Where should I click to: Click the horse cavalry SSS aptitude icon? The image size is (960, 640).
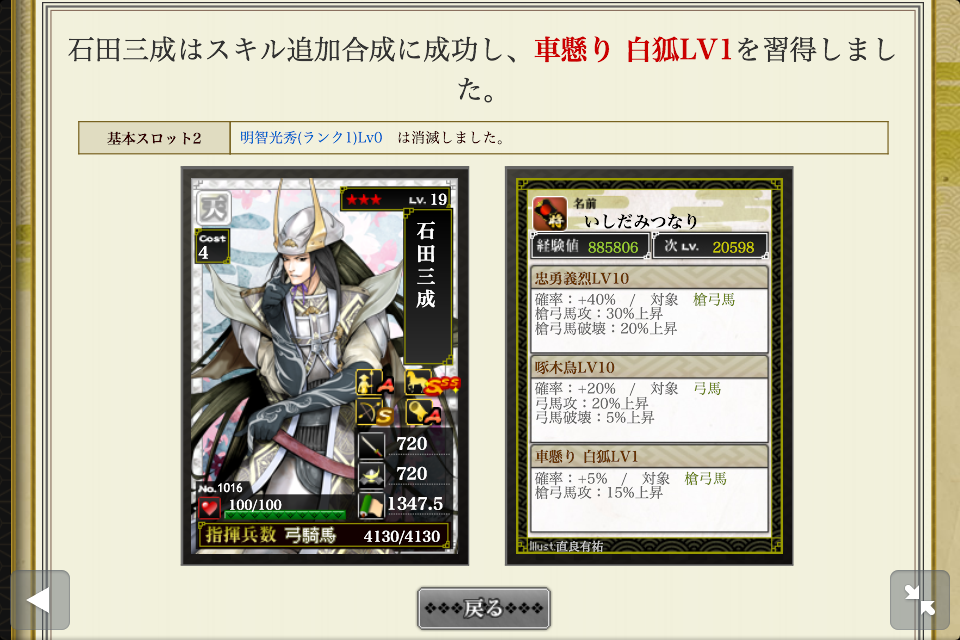pyautogui.click(x=430, y=383)
